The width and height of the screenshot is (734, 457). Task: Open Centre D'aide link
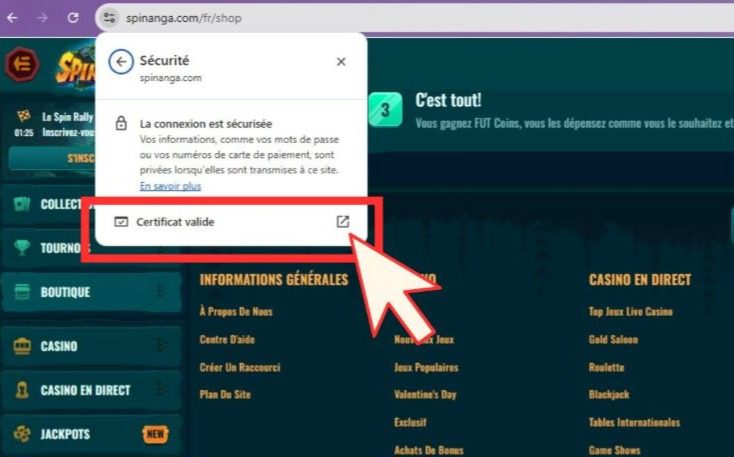coord(227,339)
